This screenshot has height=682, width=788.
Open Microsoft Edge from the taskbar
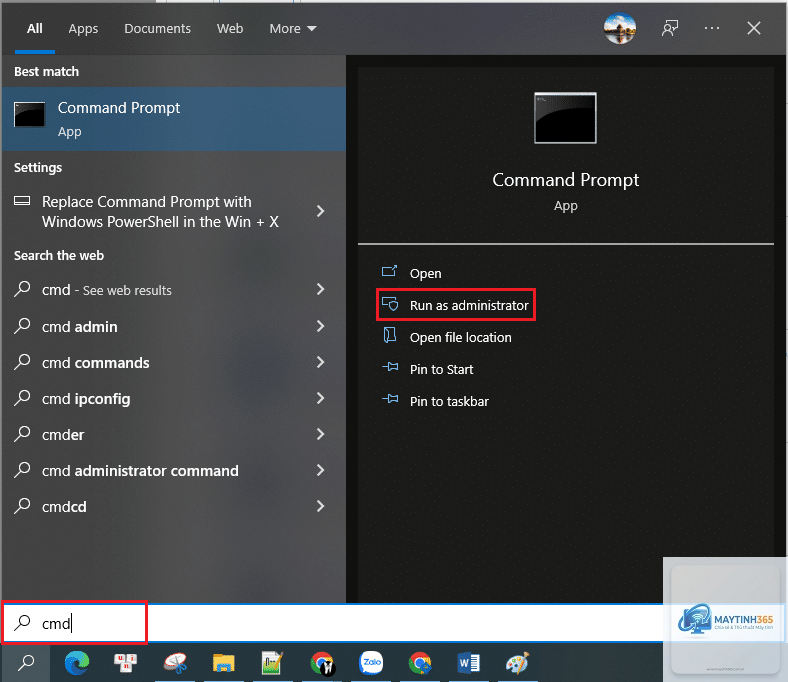click(x=77, y=663)
